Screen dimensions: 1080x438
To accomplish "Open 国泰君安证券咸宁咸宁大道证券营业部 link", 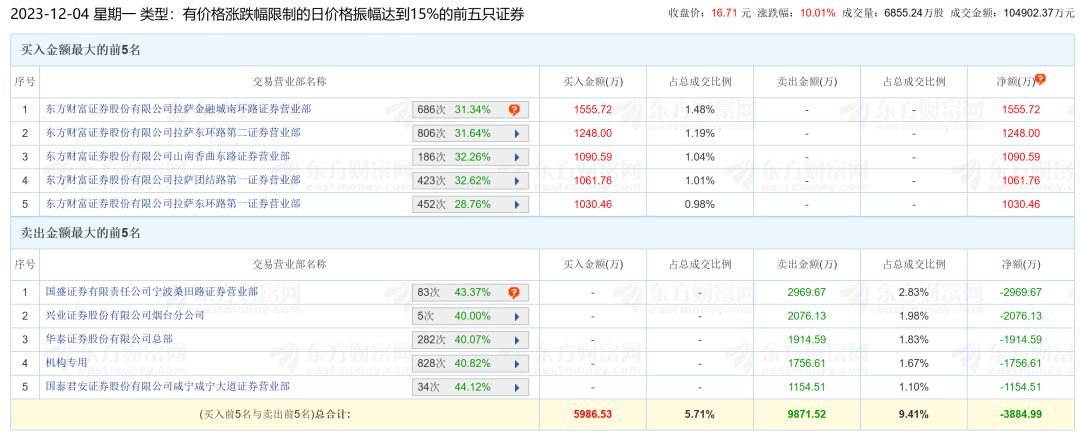I will (x=167, y=386).
